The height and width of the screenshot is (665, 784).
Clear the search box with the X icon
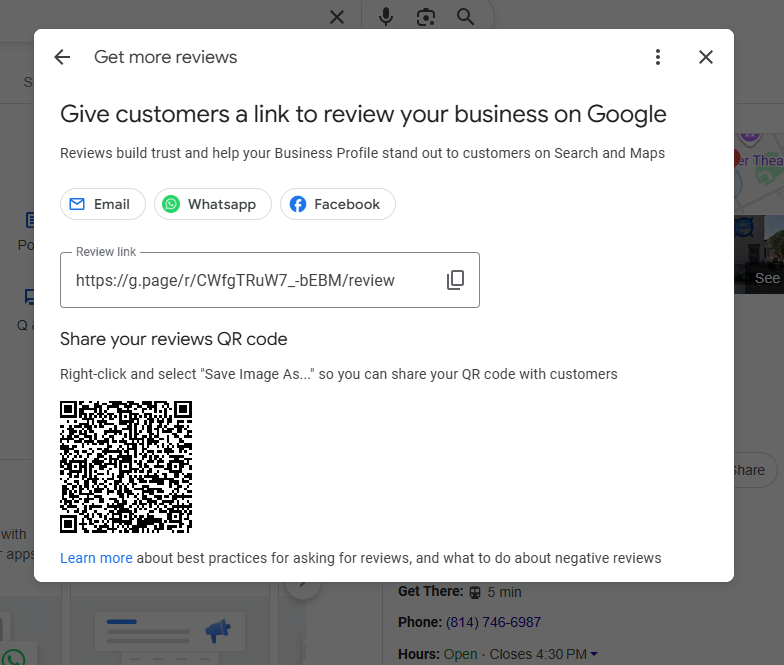pos(337,17)
